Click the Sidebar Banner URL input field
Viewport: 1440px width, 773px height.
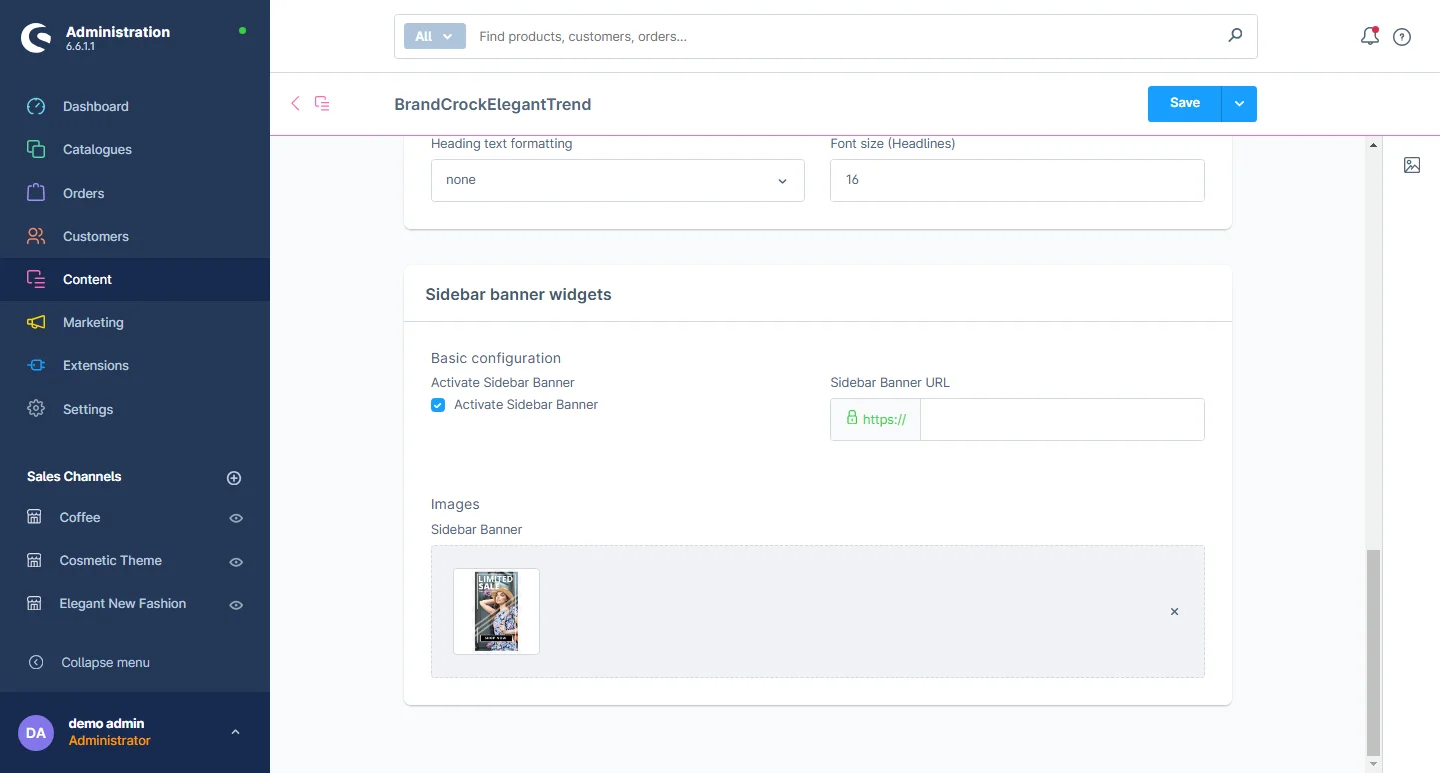point(1061,420)
